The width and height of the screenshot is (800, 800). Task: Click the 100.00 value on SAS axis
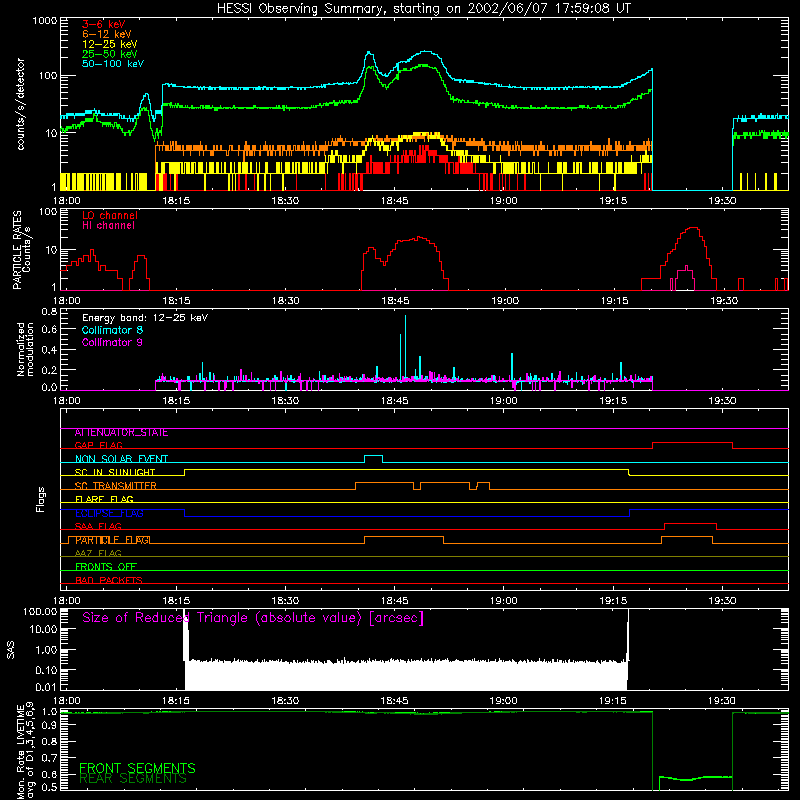tap(40, 611)
